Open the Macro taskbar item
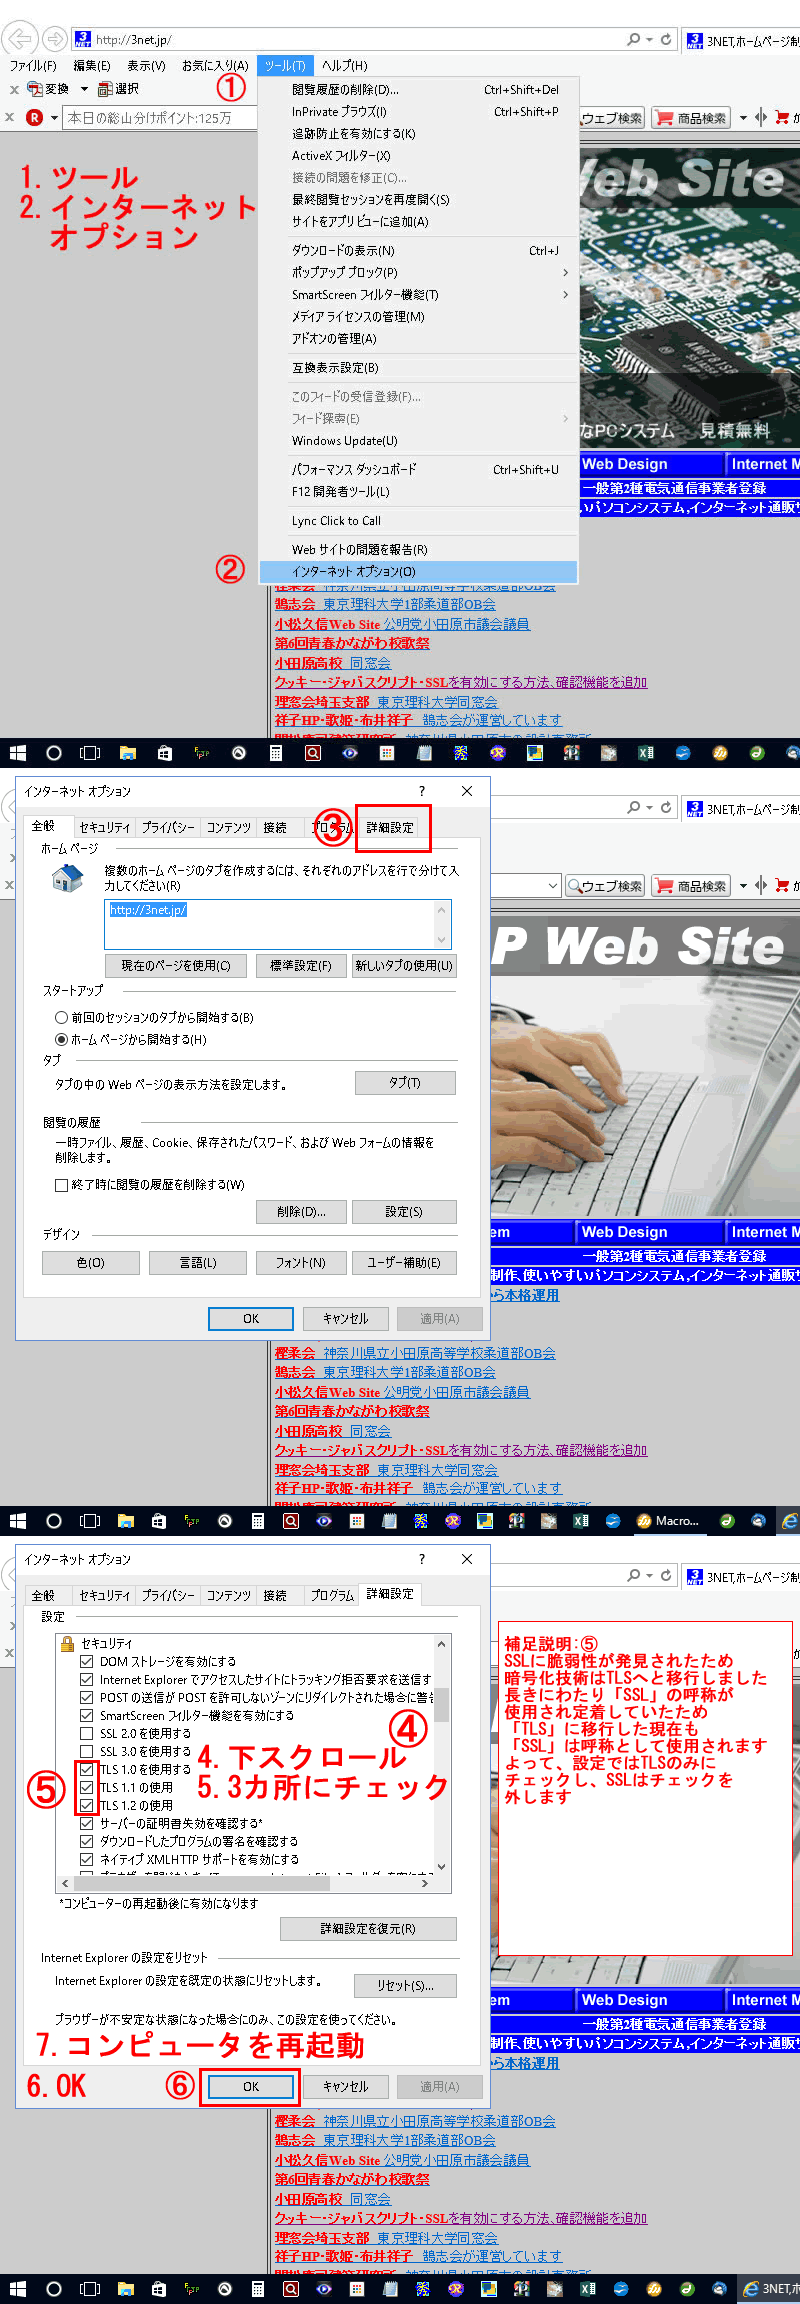 tap(669, 1521)
